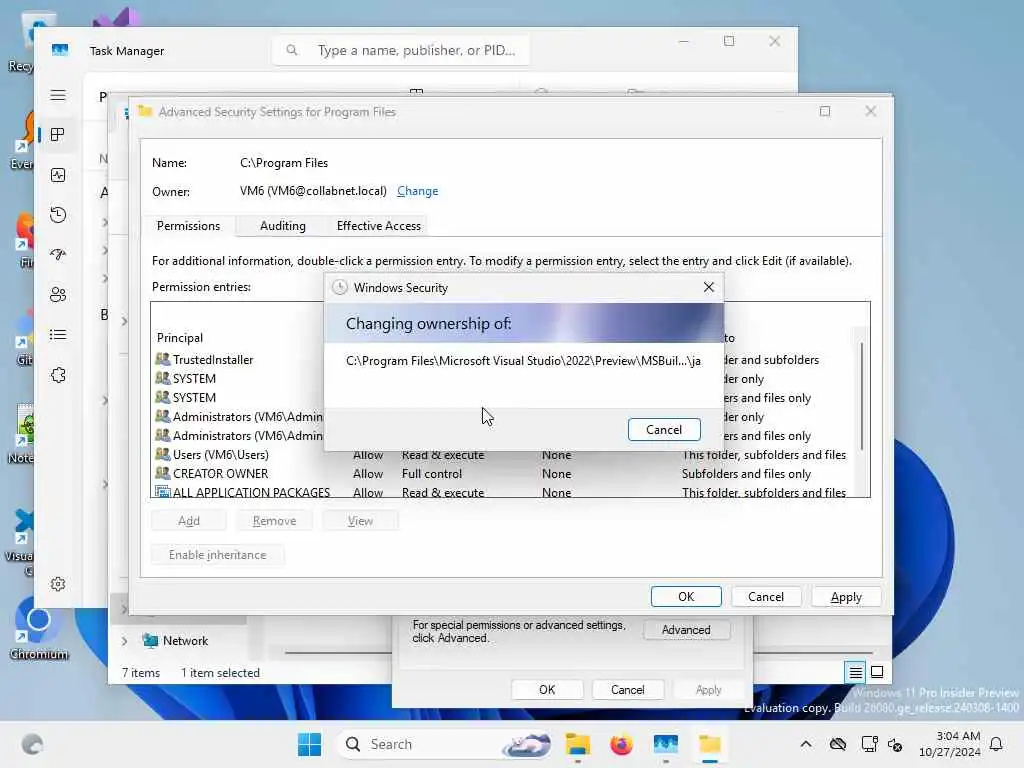This screenshot has width=1024, height=768.
Task: Maximize the Advanced Security Settings window
Action: 825,112
